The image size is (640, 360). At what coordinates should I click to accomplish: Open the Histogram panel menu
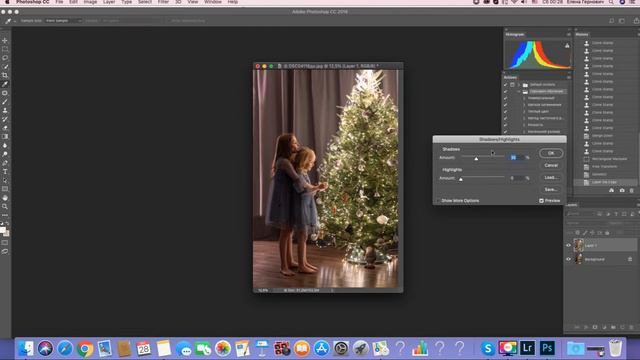point(569,34)
